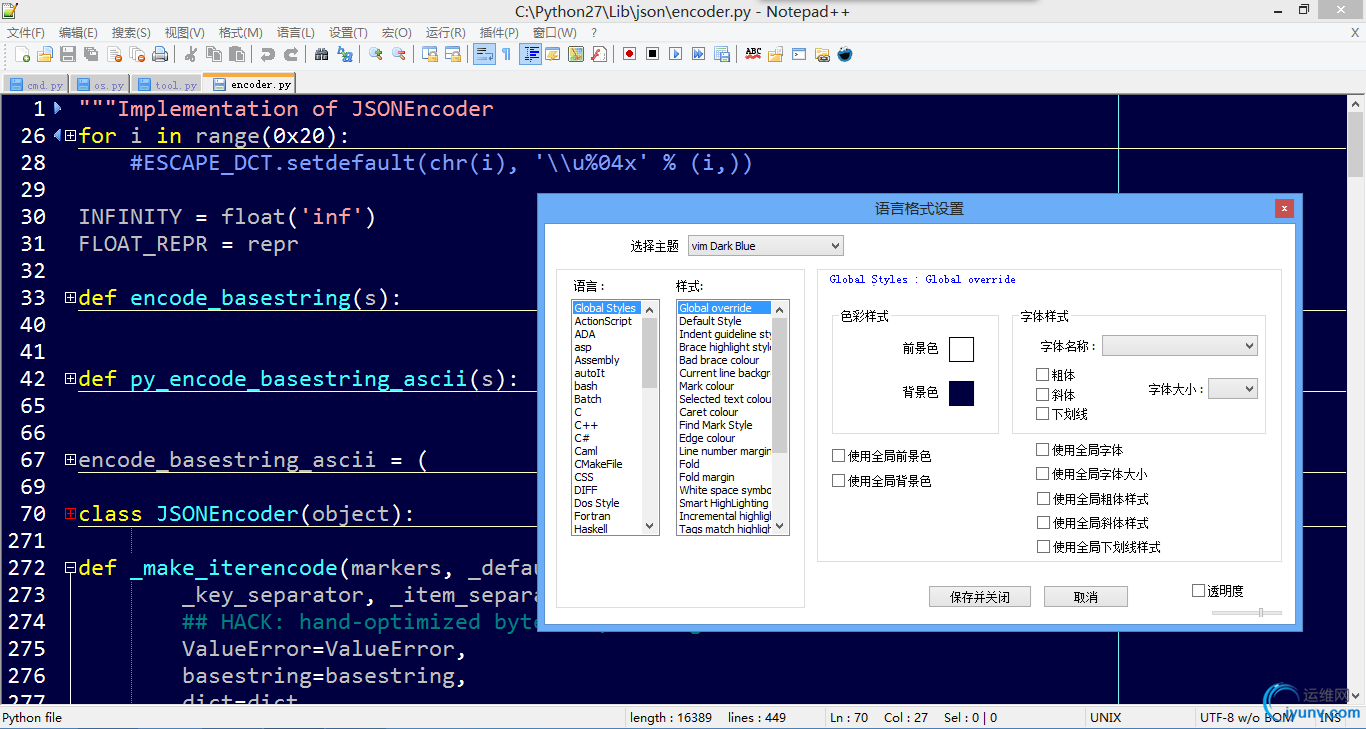Save the current file via floppy icon
1366x729 pixels.
click(x=68, y=54)
